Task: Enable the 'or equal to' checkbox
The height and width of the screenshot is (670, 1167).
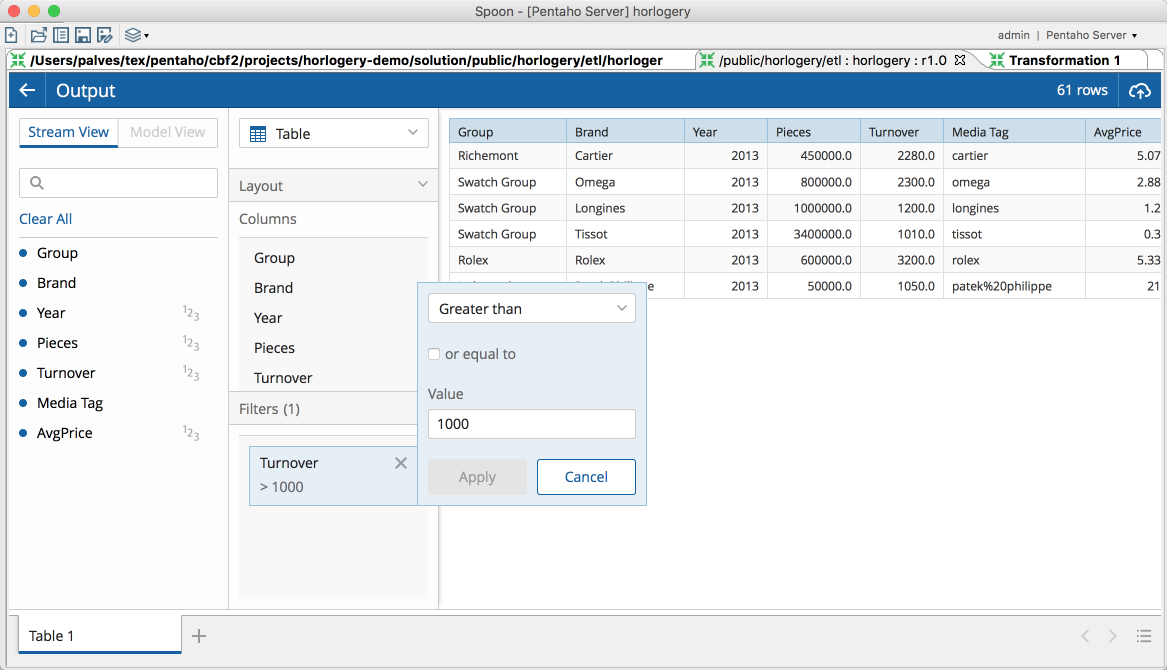Action: click(x=434, y=354)
